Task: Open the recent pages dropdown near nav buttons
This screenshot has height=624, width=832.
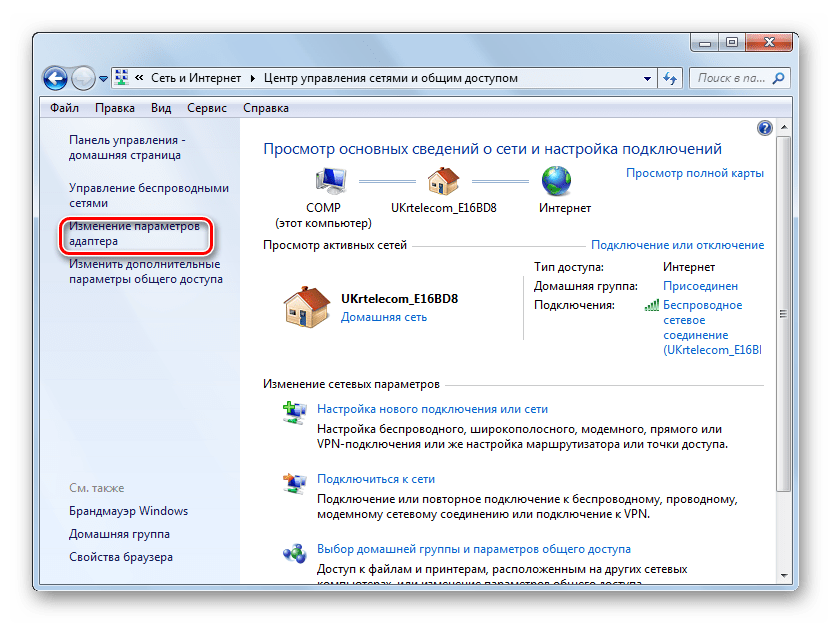Action: click(103, 78)
